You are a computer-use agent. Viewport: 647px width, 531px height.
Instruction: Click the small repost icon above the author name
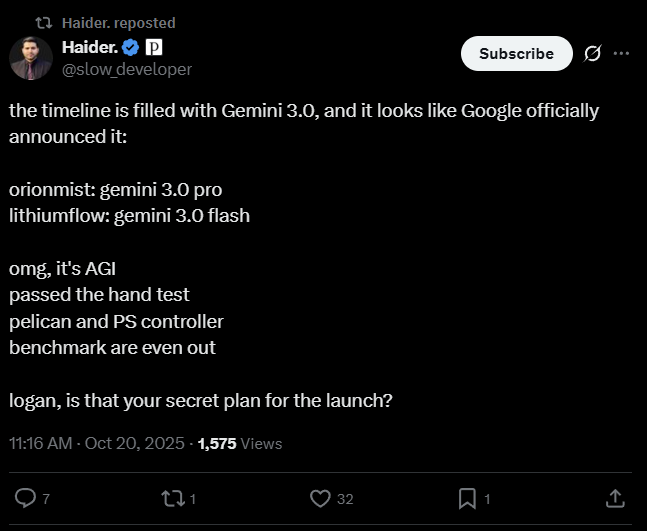[43, 22]
